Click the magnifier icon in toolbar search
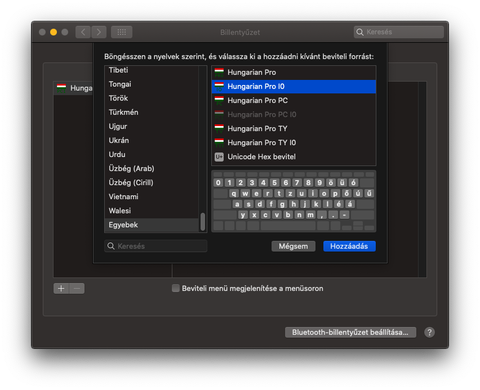 click(360, 32)
